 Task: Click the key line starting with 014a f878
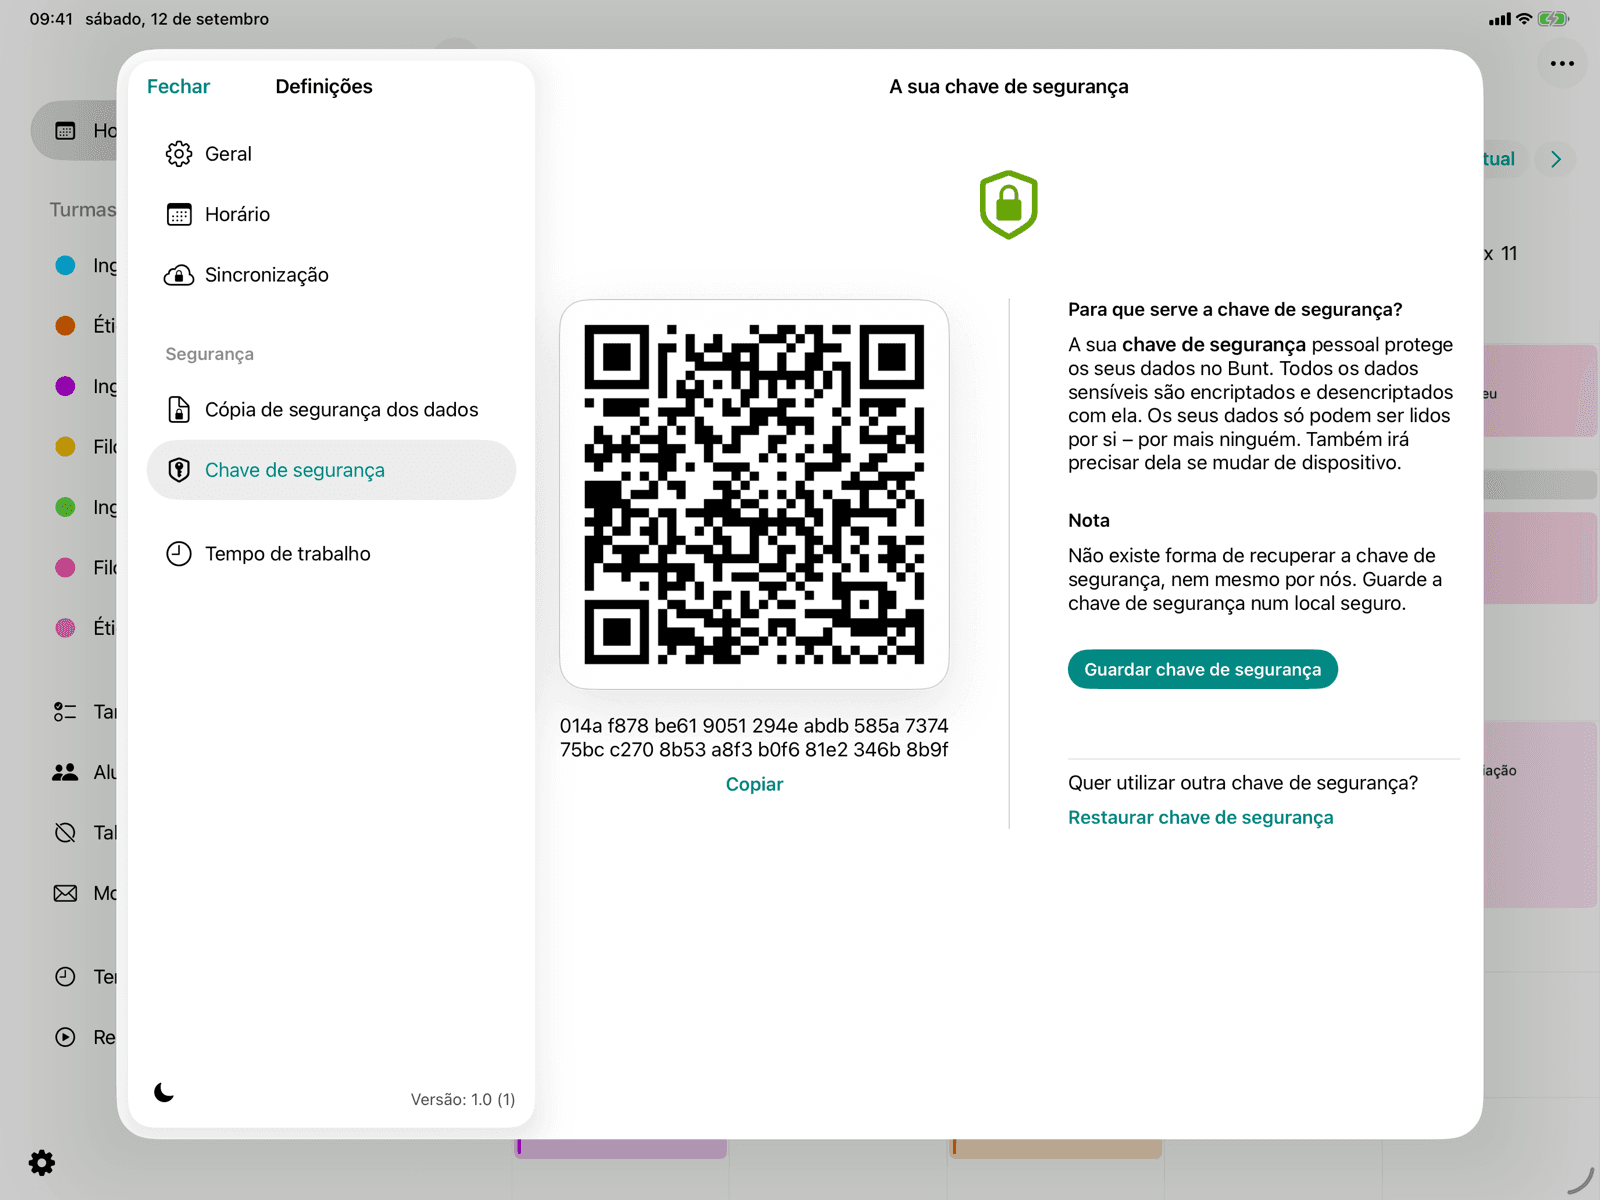[x=754, y=726]
